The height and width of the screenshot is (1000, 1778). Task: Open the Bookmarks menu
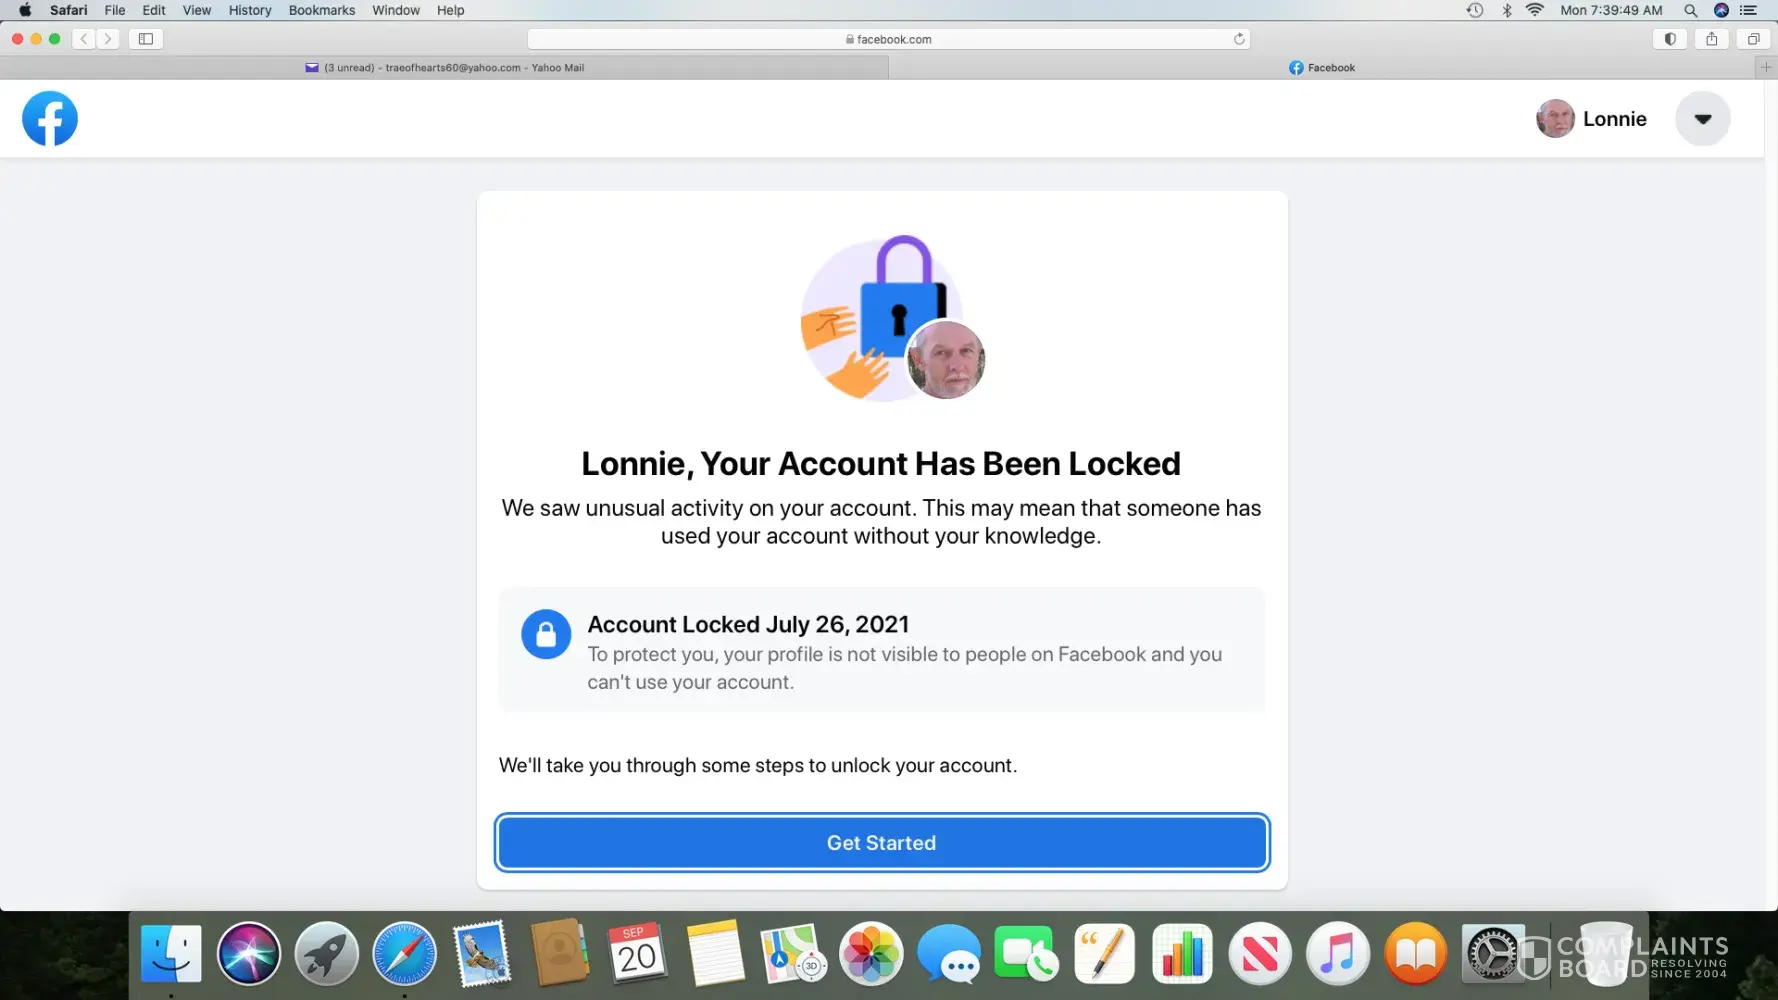(x=322, y=10)
